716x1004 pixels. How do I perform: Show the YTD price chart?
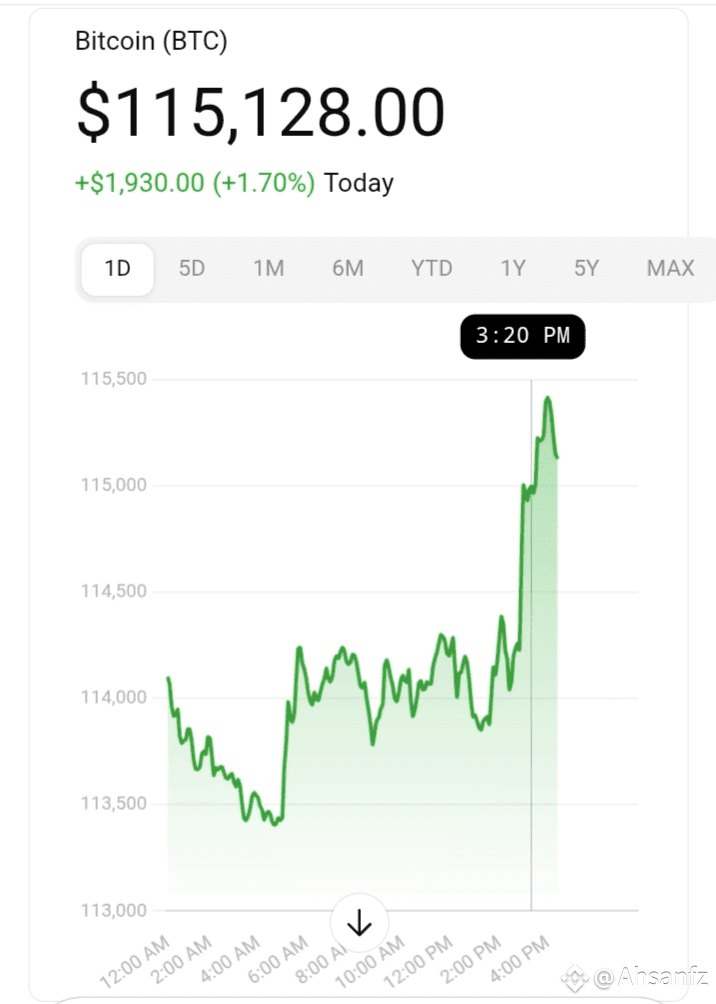(x=431, y=268)
